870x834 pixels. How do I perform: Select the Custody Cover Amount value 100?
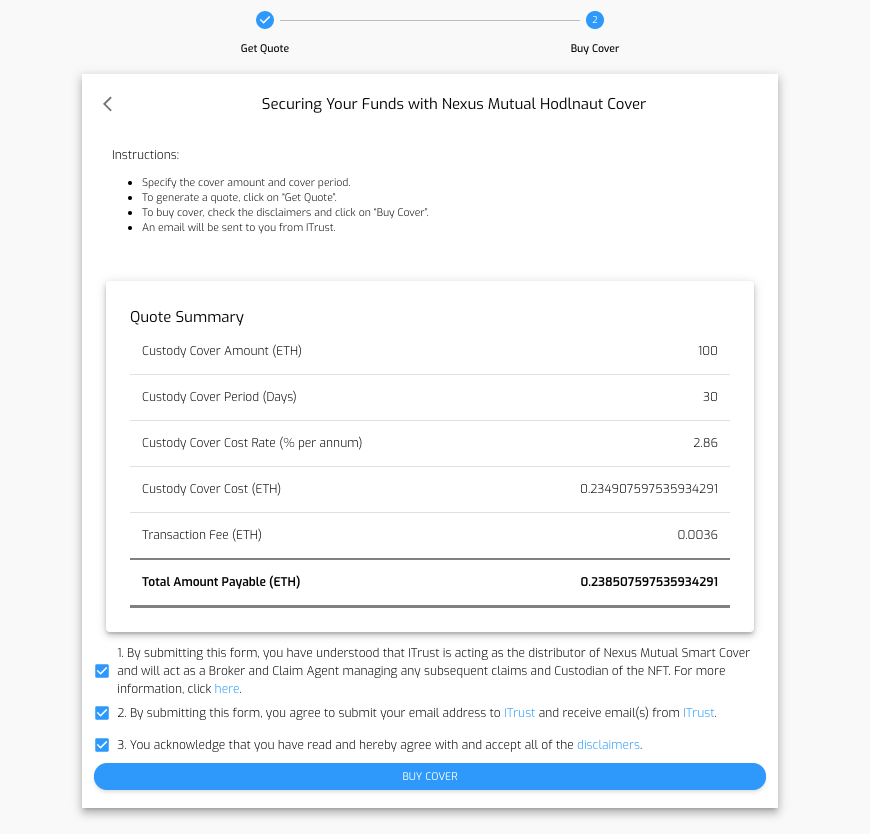pos(708,351)
